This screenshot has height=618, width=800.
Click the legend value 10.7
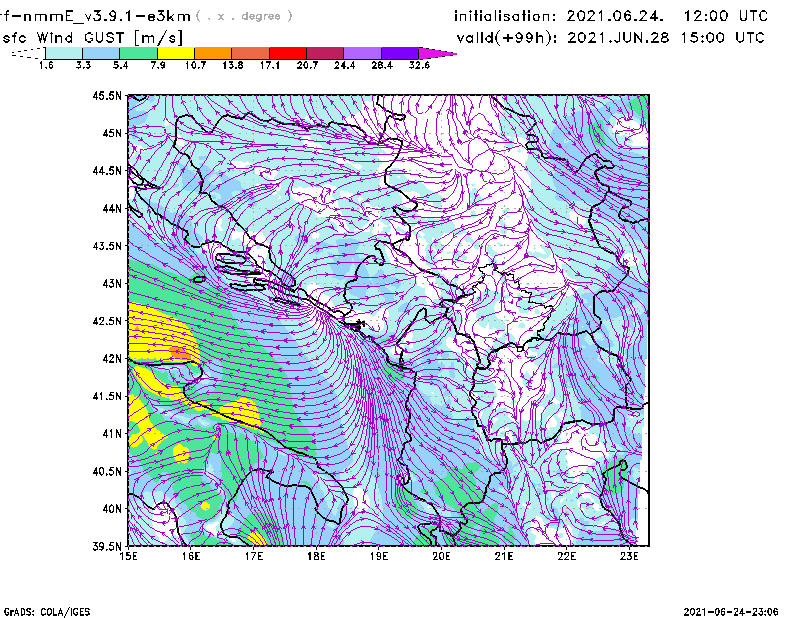[x=195, y=65]
